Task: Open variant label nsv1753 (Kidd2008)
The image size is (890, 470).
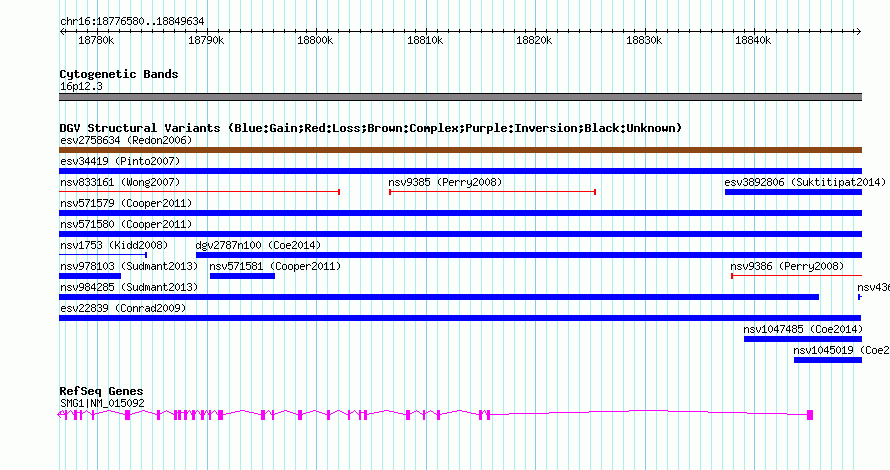Action: [114, 245]
